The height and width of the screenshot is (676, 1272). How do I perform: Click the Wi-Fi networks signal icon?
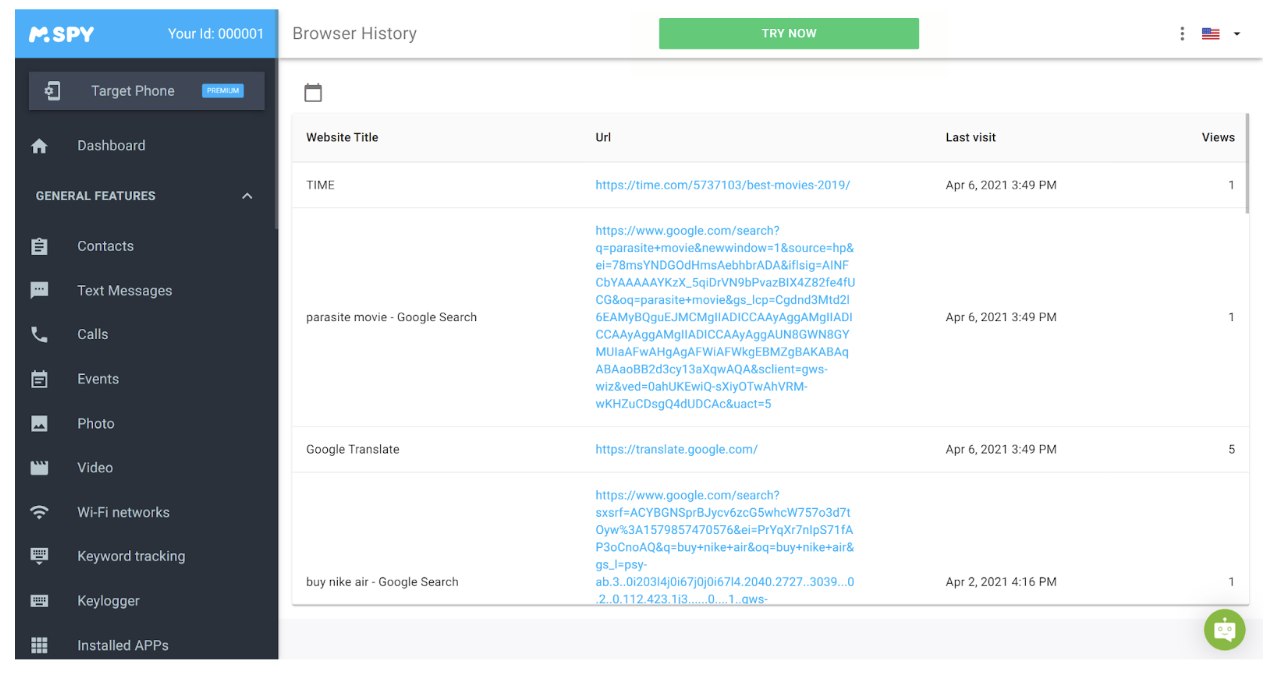[x=39, y=512]
